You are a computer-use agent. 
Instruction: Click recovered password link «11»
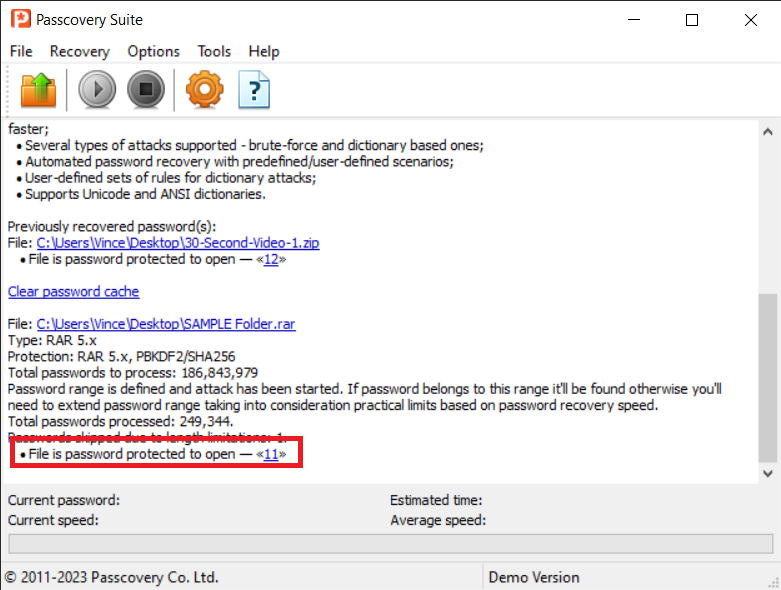pos(271,454)
